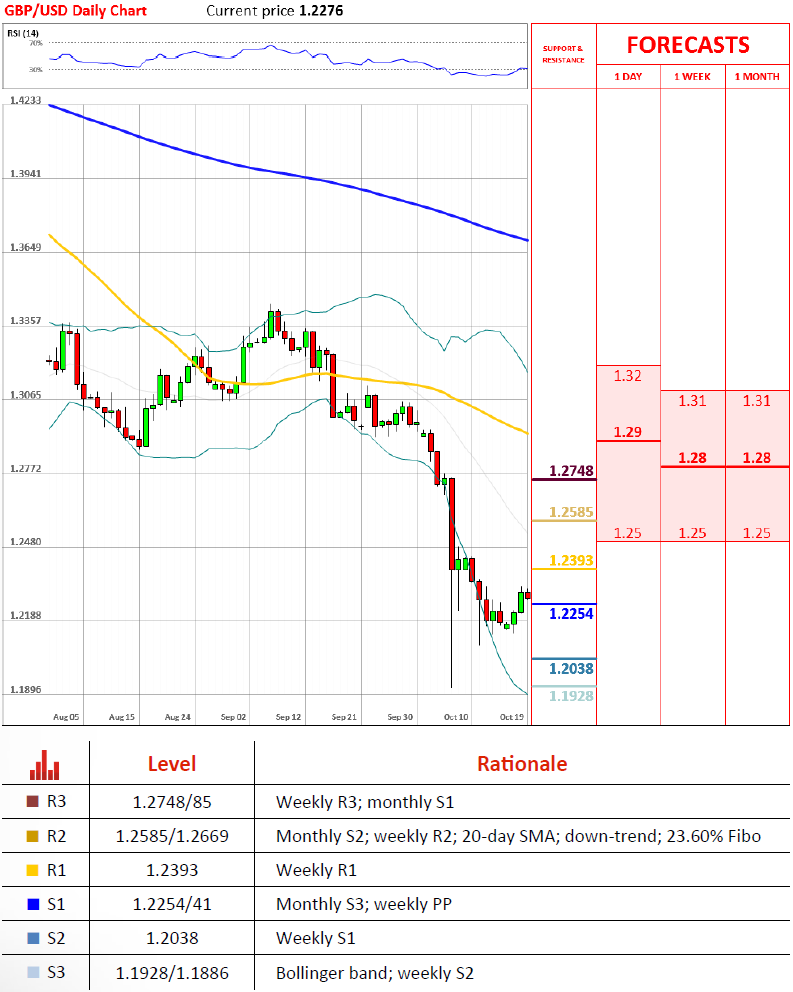Viewport: 793px width, 992px height.
Task: Click the 1.1928 support level label
Action: 571,696
